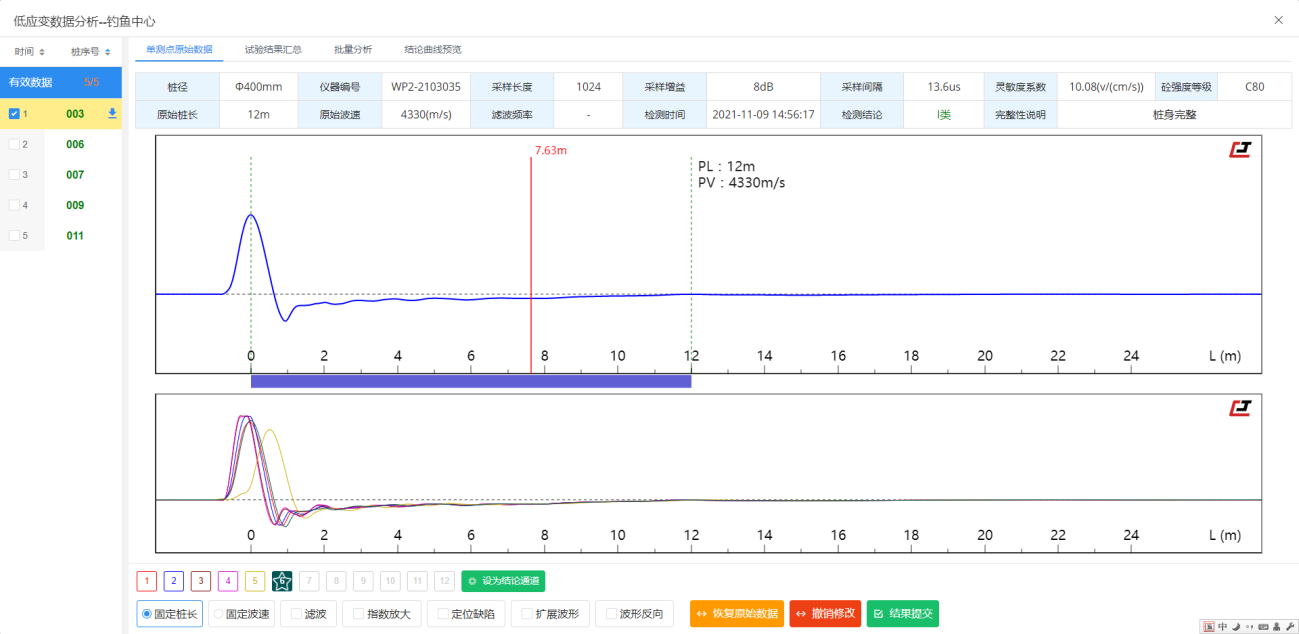Image resolution: width=1299 pixels, height=634 pixels.
Task: Click the 设为结论通道 button
Action: tap(503, 581)
